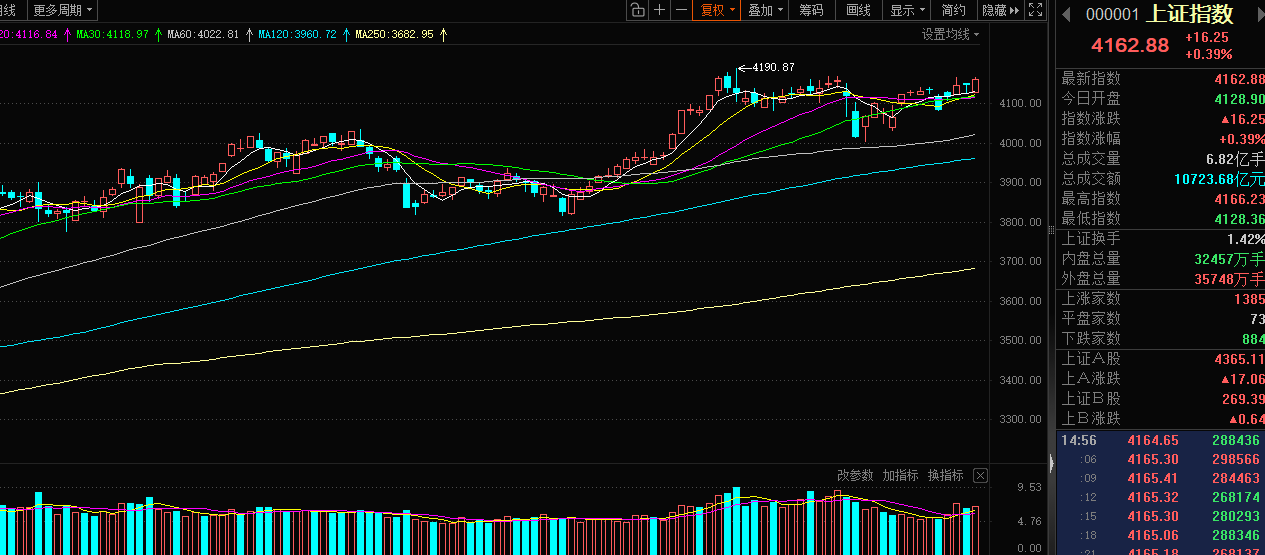Select the 画线 drawing tool
The height and width of the screenshot is (555, 1265).
pyautogui.click(x=858, y=10)
